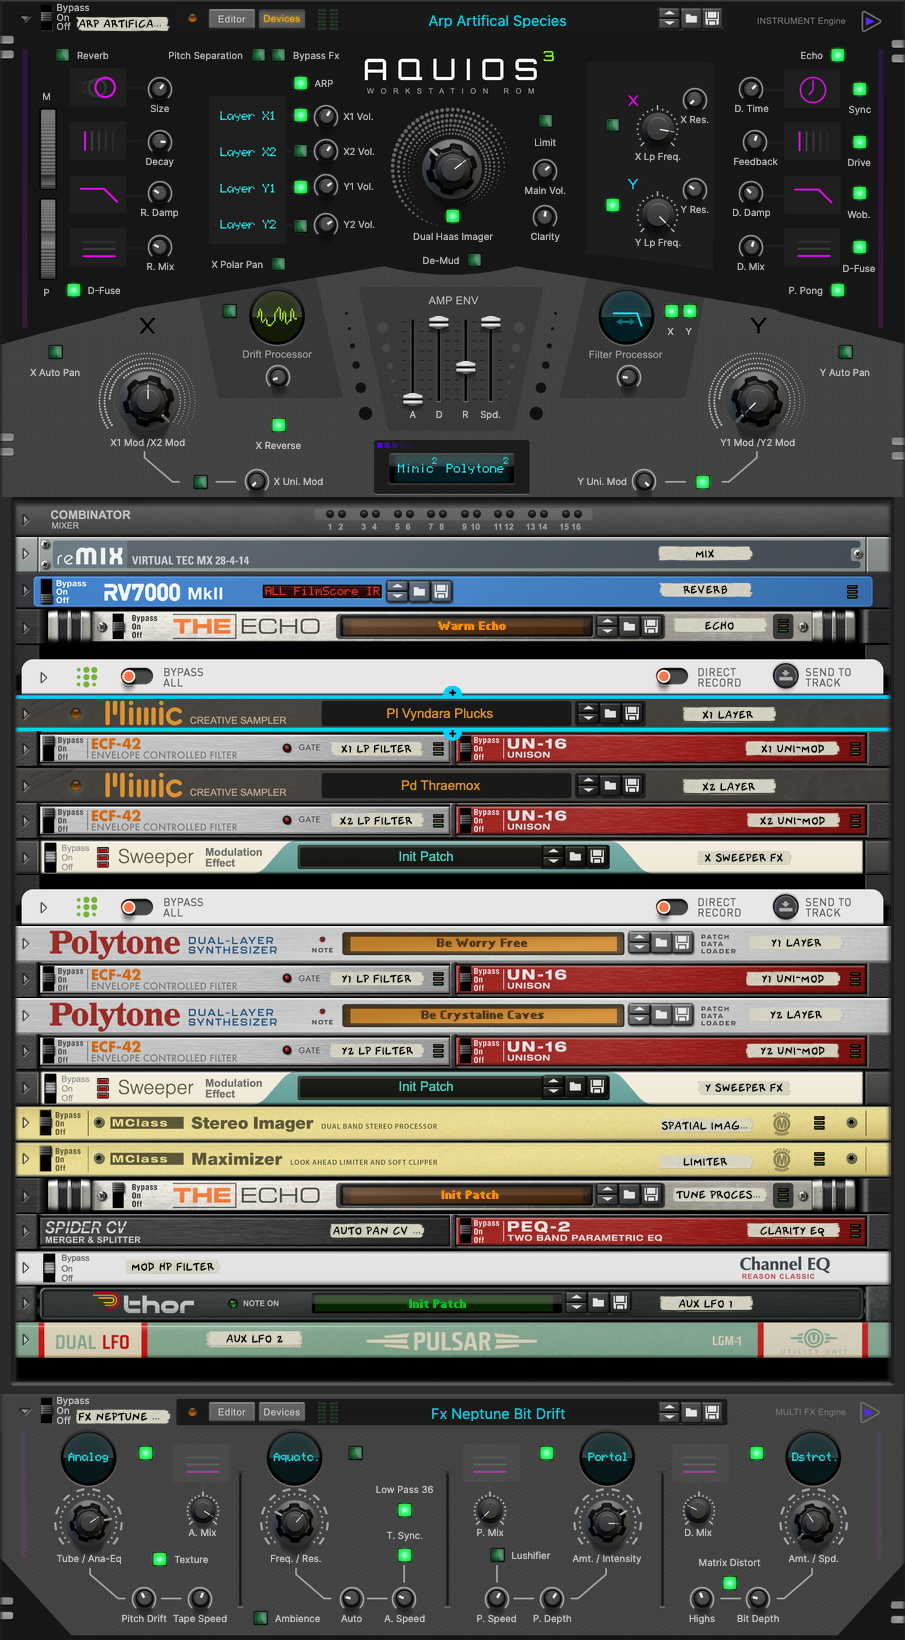Click the INSTRUMENT Engine play arrow
905x1640 pixels.
[x=871, y=21]
